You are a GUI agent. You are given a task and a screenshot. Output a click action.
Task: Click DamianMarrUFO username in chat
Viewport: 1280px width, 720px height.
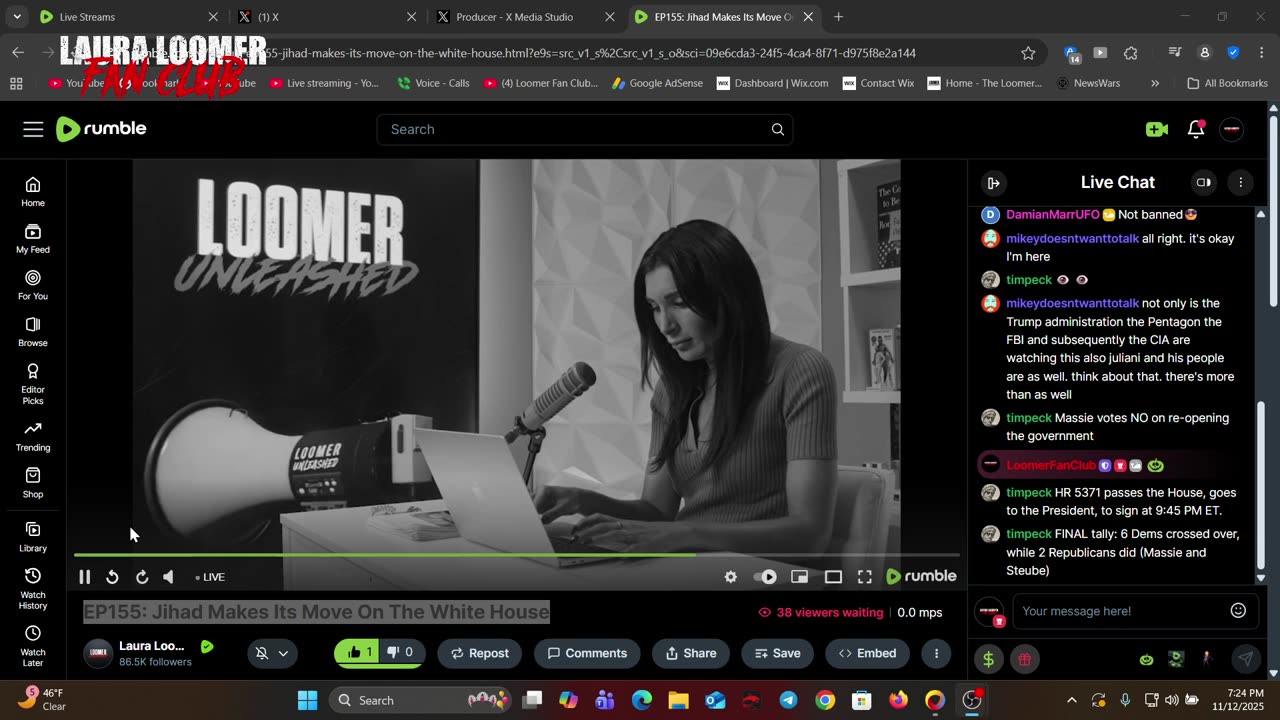1052,215
